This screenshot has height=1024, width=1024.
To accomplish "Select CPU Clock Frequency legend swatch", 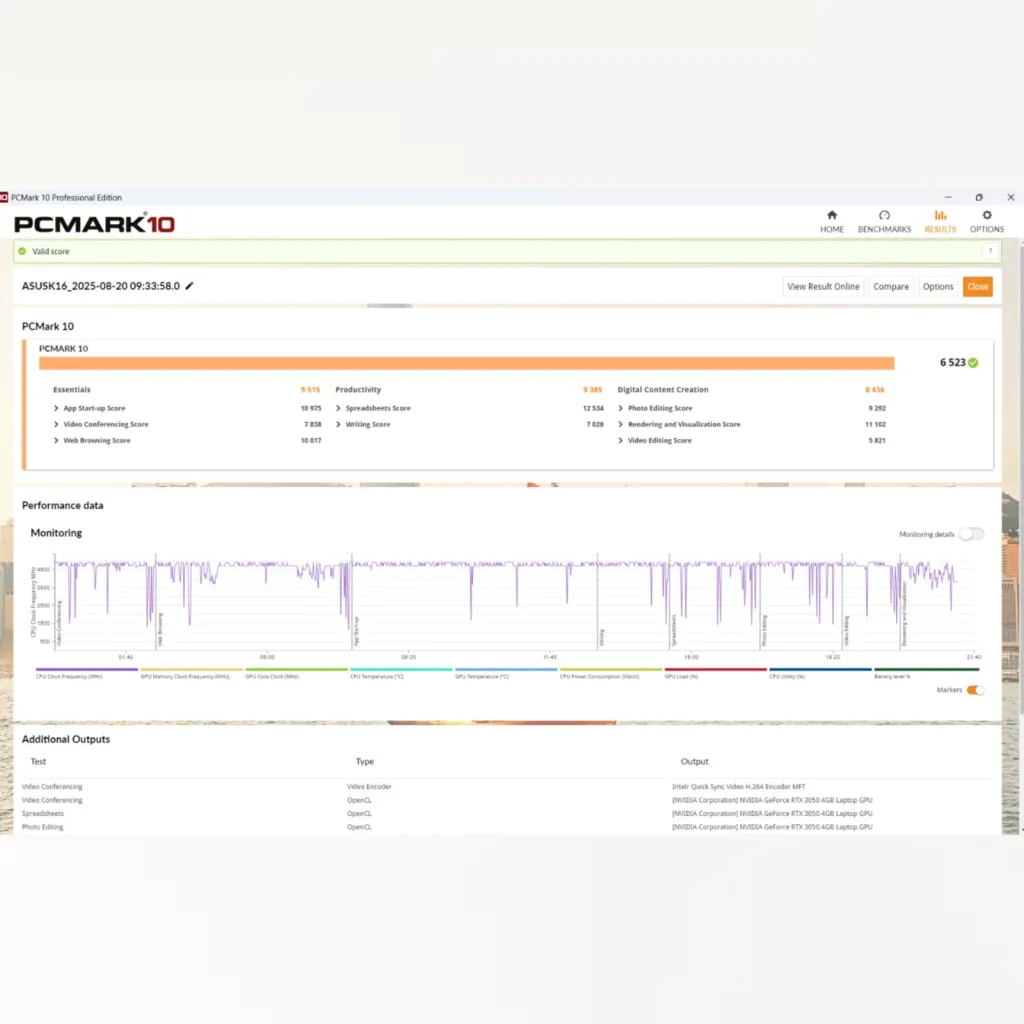I will tap(87, 669).
